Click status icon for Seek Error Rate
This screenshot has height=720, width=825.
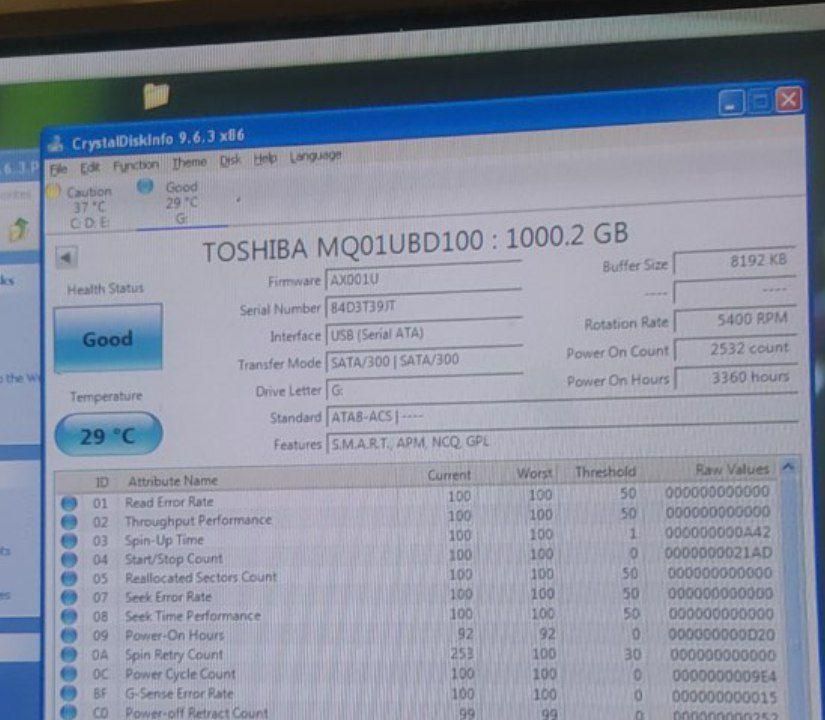(x=69, y=597)
